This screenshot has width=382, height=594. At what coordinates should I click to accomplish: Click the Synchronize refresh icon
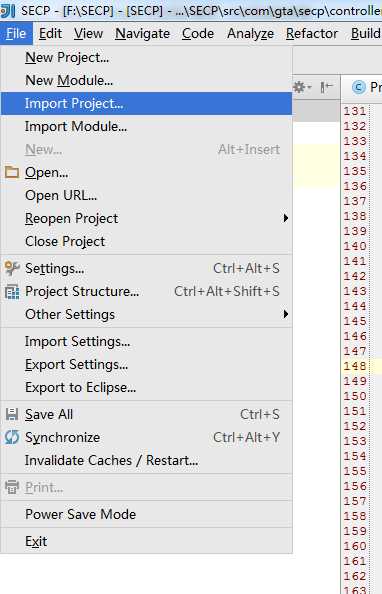pos(12,437)
